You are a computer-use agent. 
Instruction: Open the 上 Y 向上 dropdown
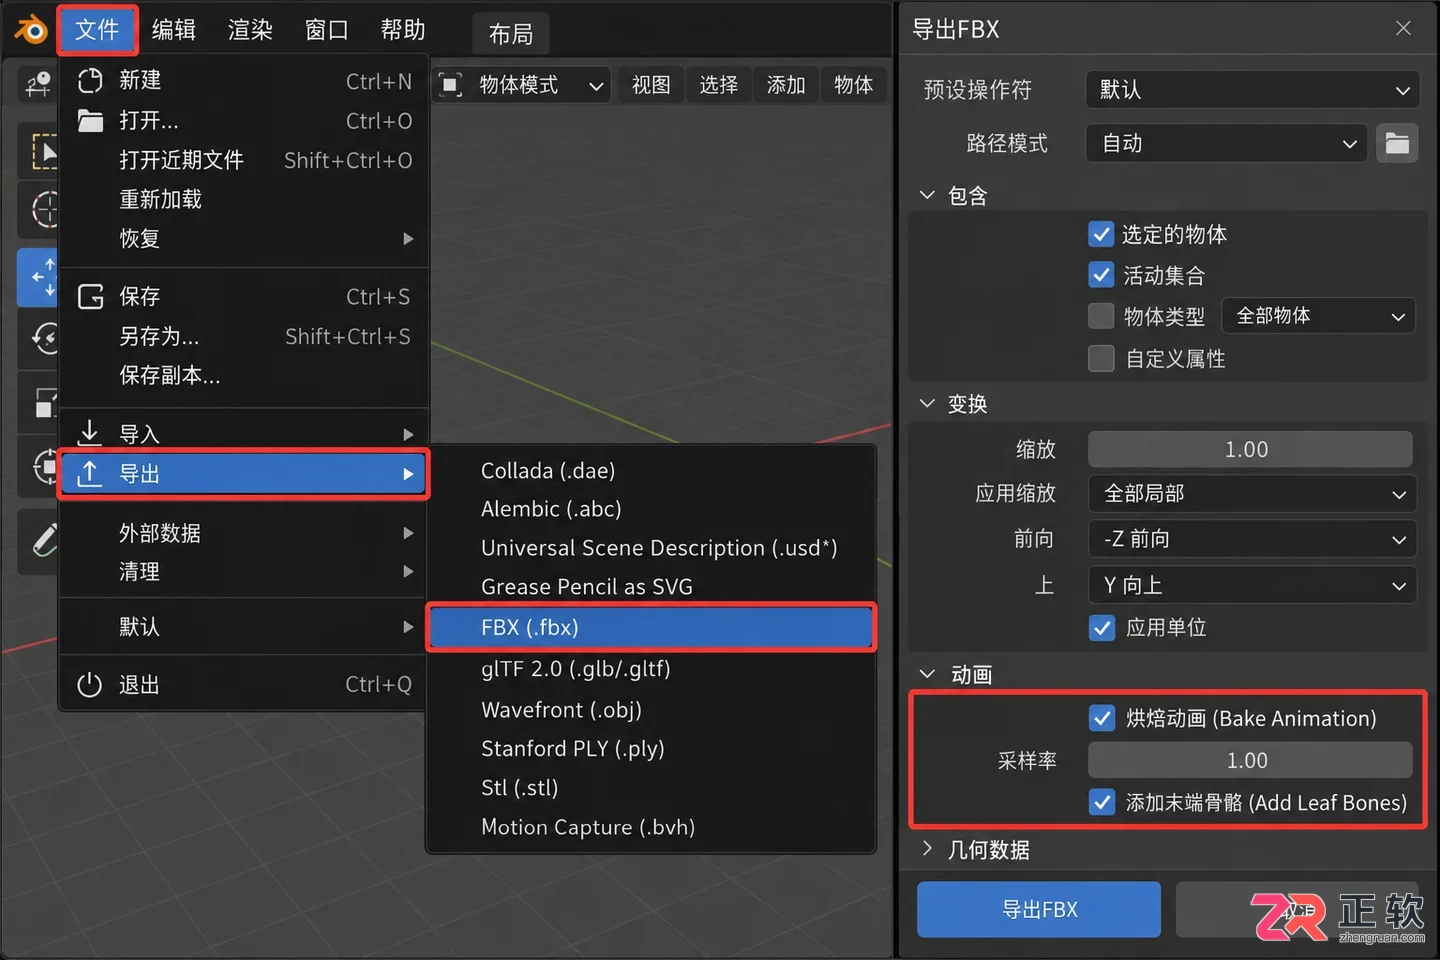[1252, 585]
